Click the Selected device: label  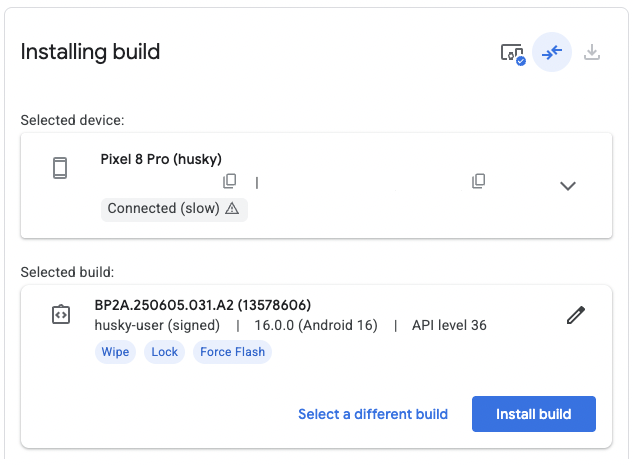73,120
